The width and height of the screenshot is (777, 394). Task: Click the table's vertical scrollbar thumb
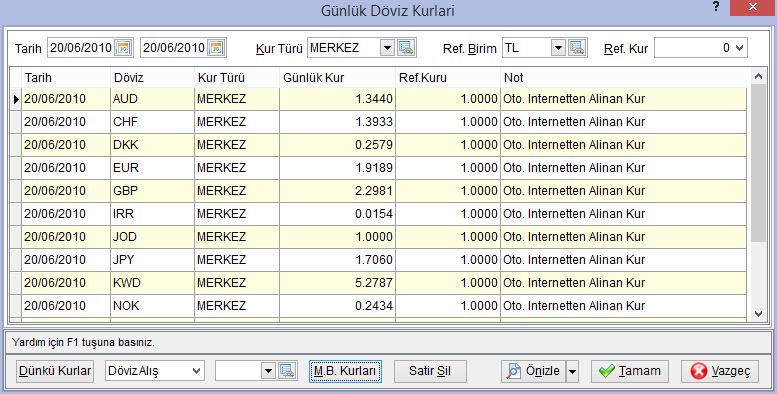758,163
